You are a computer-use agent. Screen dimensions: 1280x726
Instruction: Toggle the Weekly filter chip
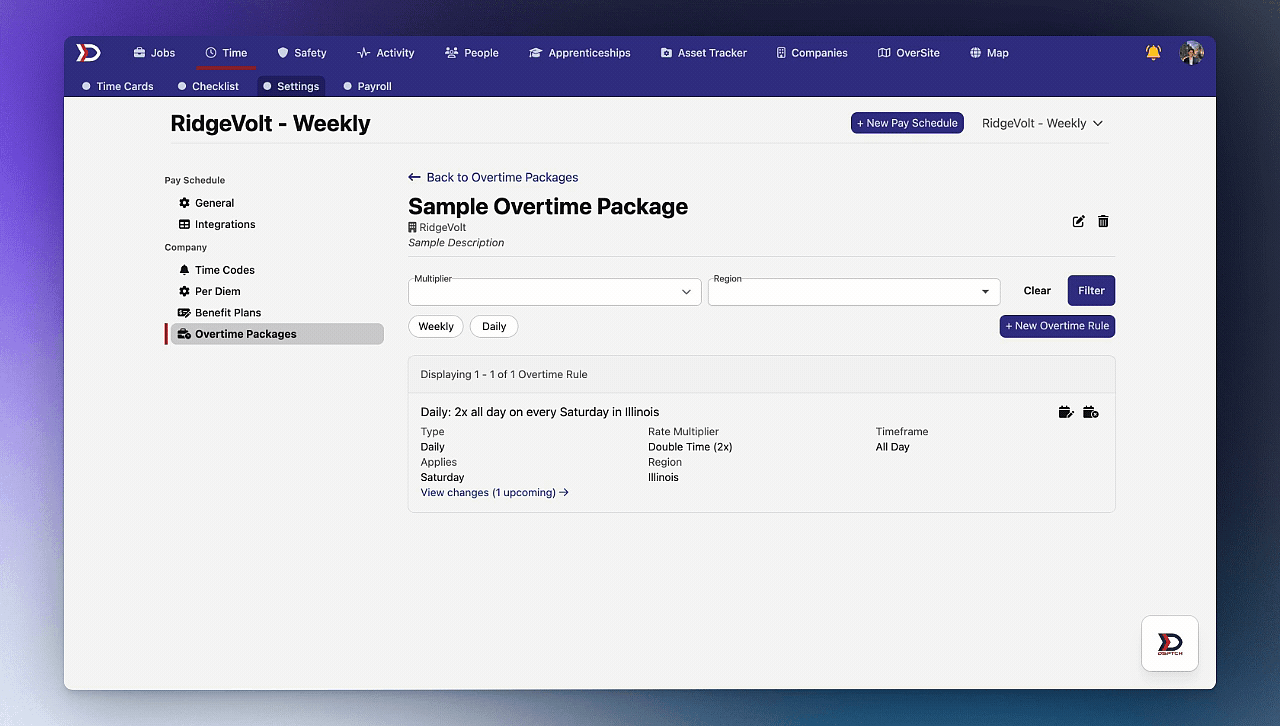[x=436, y=326]
